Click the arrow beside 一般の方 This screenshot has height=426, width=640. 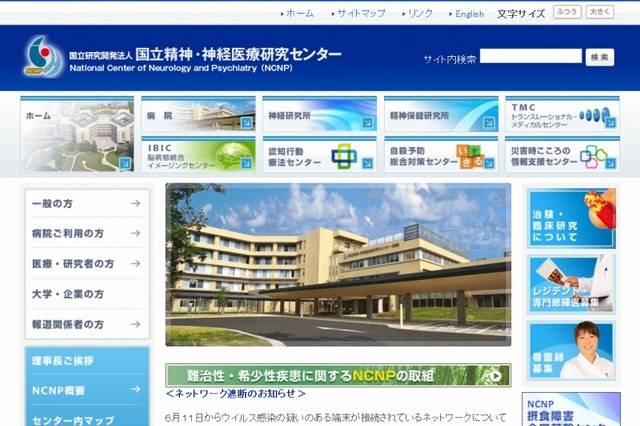coord(136,203)
